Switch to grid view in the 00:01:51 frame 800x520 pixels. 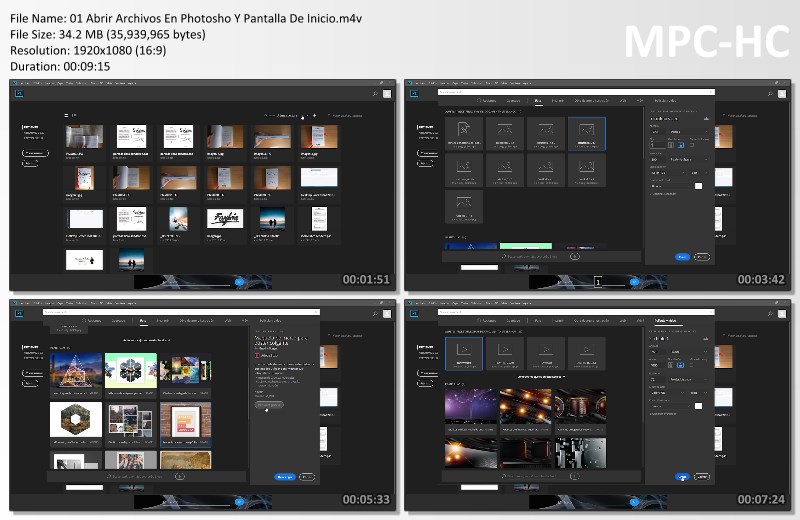(73, 116)
